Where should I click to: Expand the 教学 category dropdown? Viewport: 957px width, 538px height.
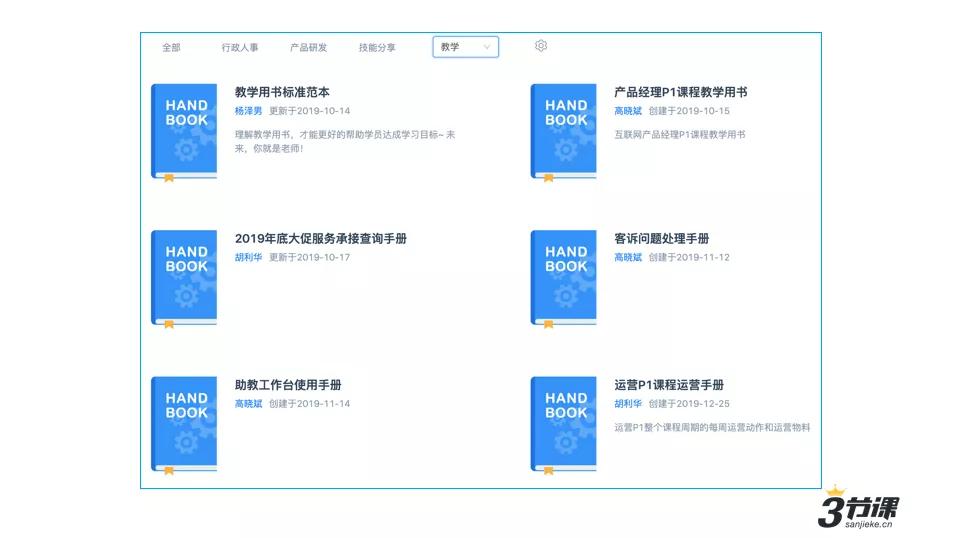(466, 47)
